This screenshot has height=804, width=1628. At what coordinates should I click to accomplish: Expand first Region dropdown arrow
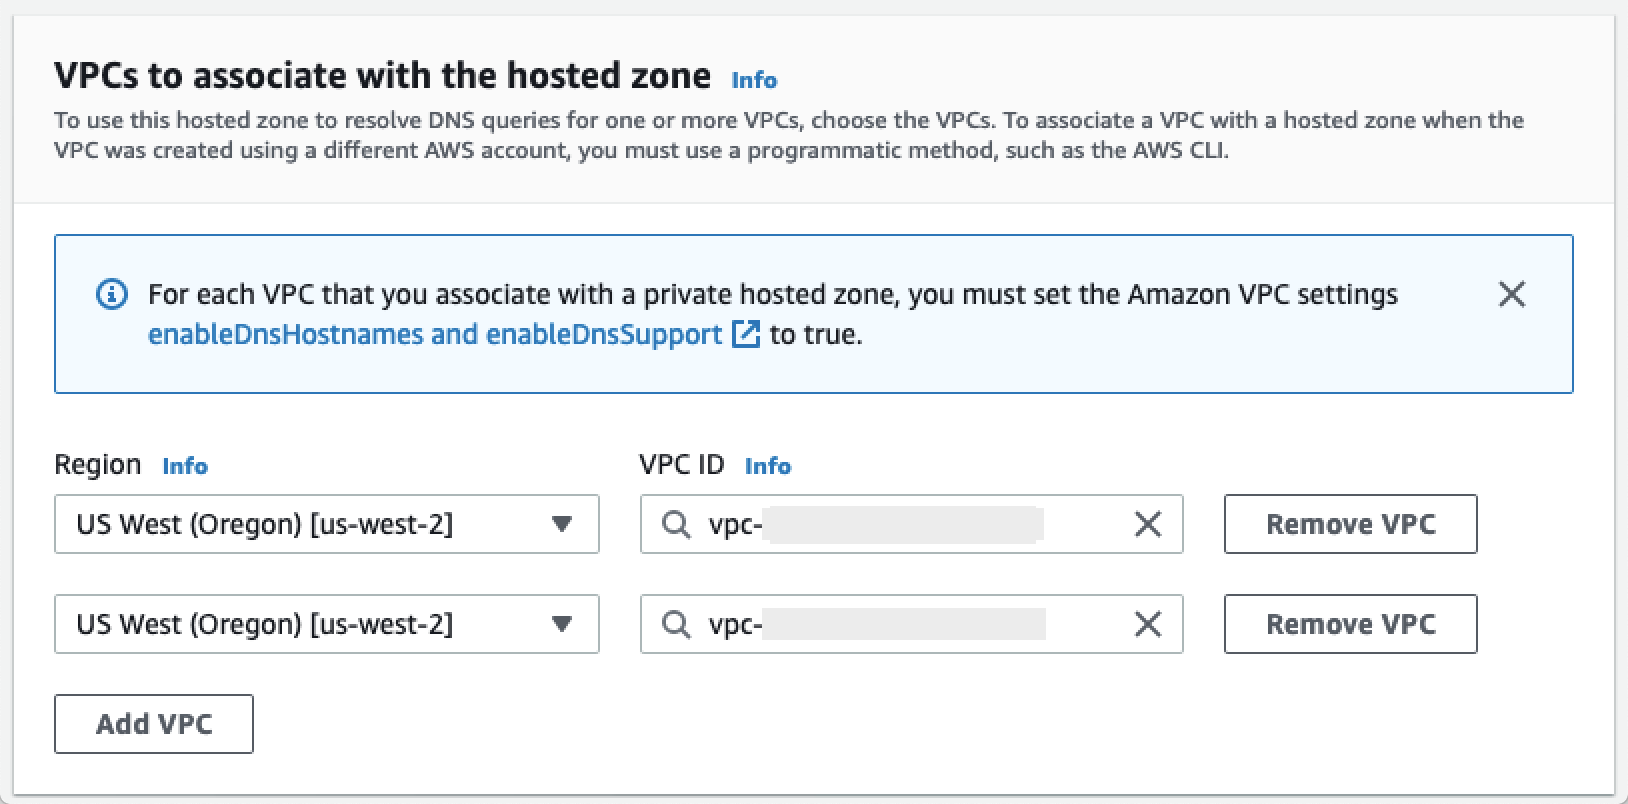(562, 524)
